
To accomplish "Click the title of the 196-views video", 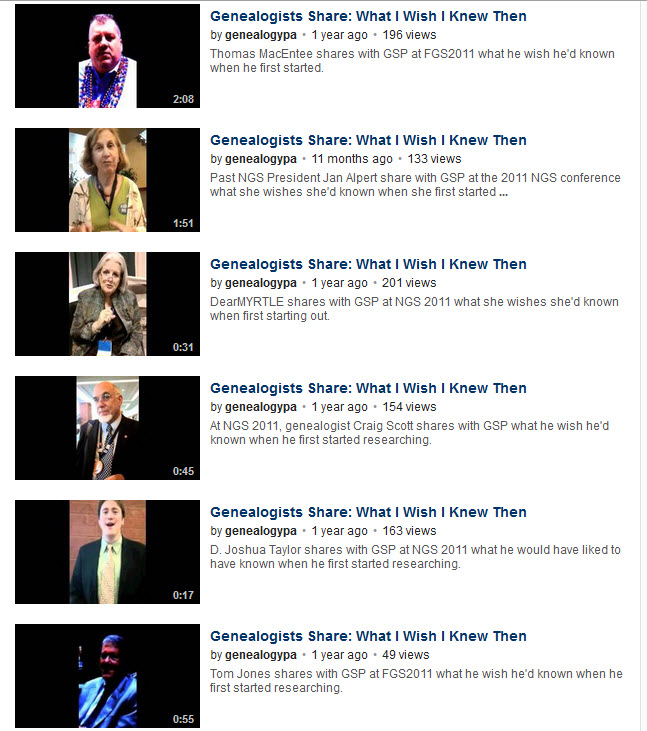I will 368,16.
